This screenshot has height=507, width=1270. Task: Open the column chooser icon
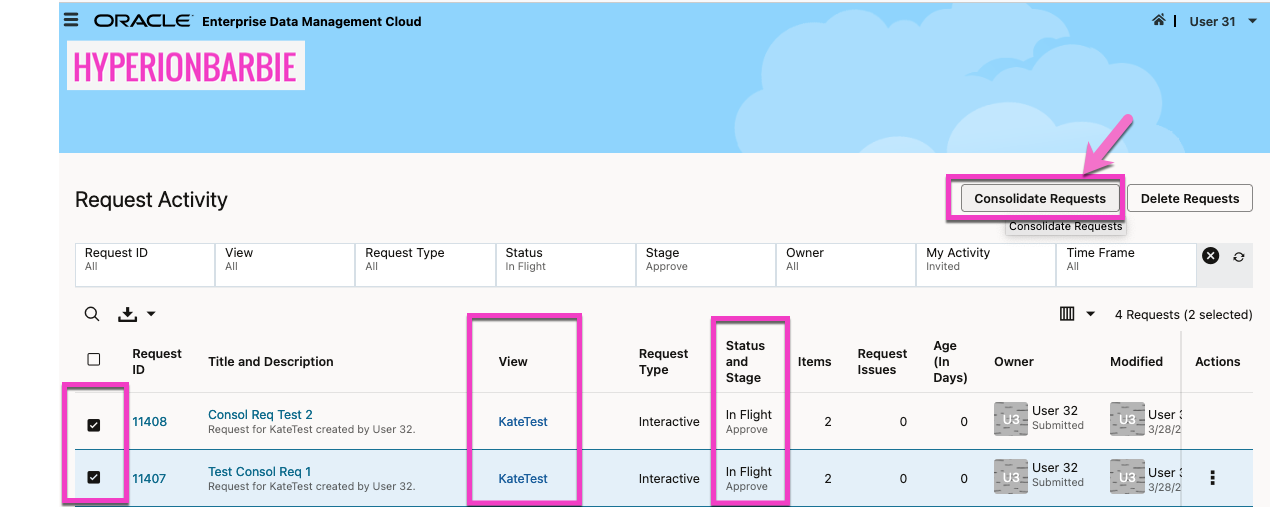1067,314
